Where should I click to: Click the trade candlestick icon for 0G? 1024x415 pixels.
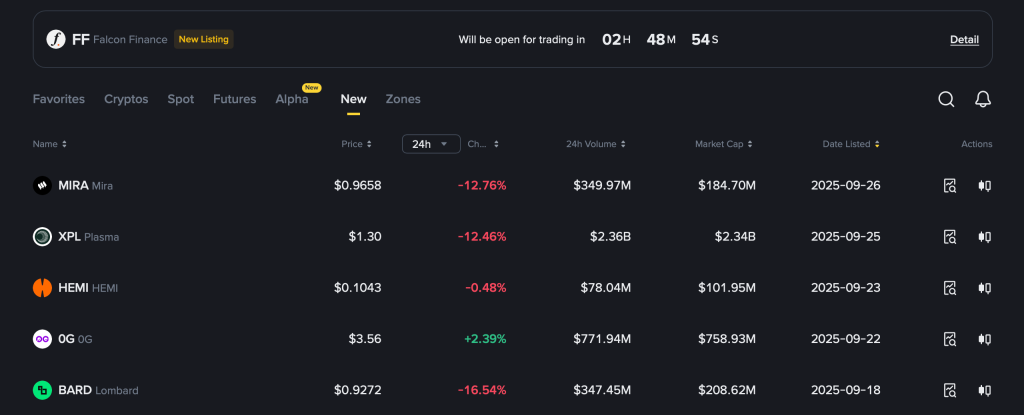click(984, 339)
